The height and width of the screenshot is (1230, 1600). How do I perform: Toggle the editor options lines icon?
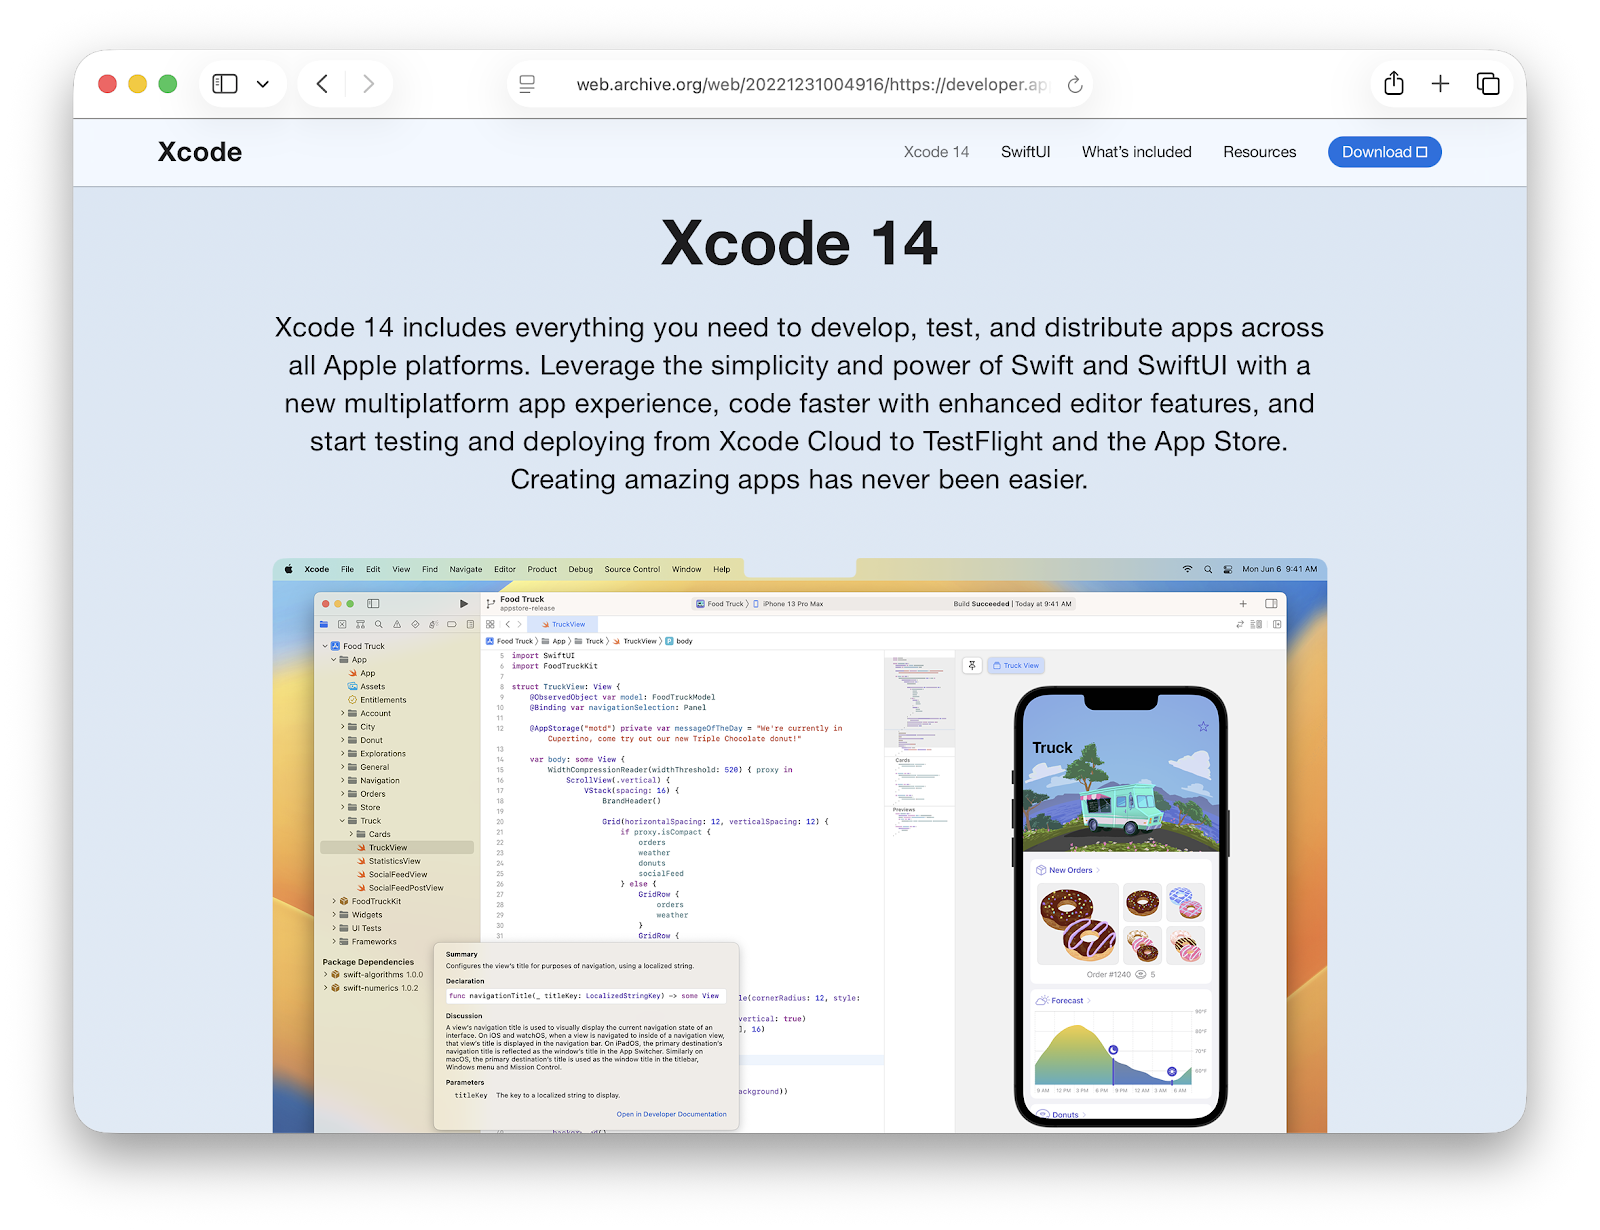tap(1256, 624)
